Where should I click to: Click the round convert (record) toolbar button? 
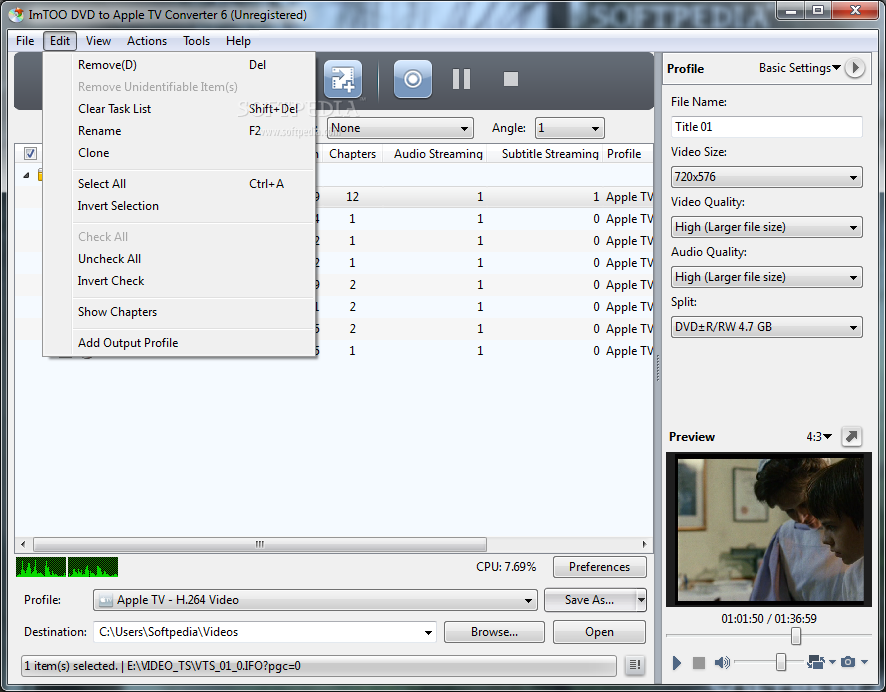coord(412,79)
